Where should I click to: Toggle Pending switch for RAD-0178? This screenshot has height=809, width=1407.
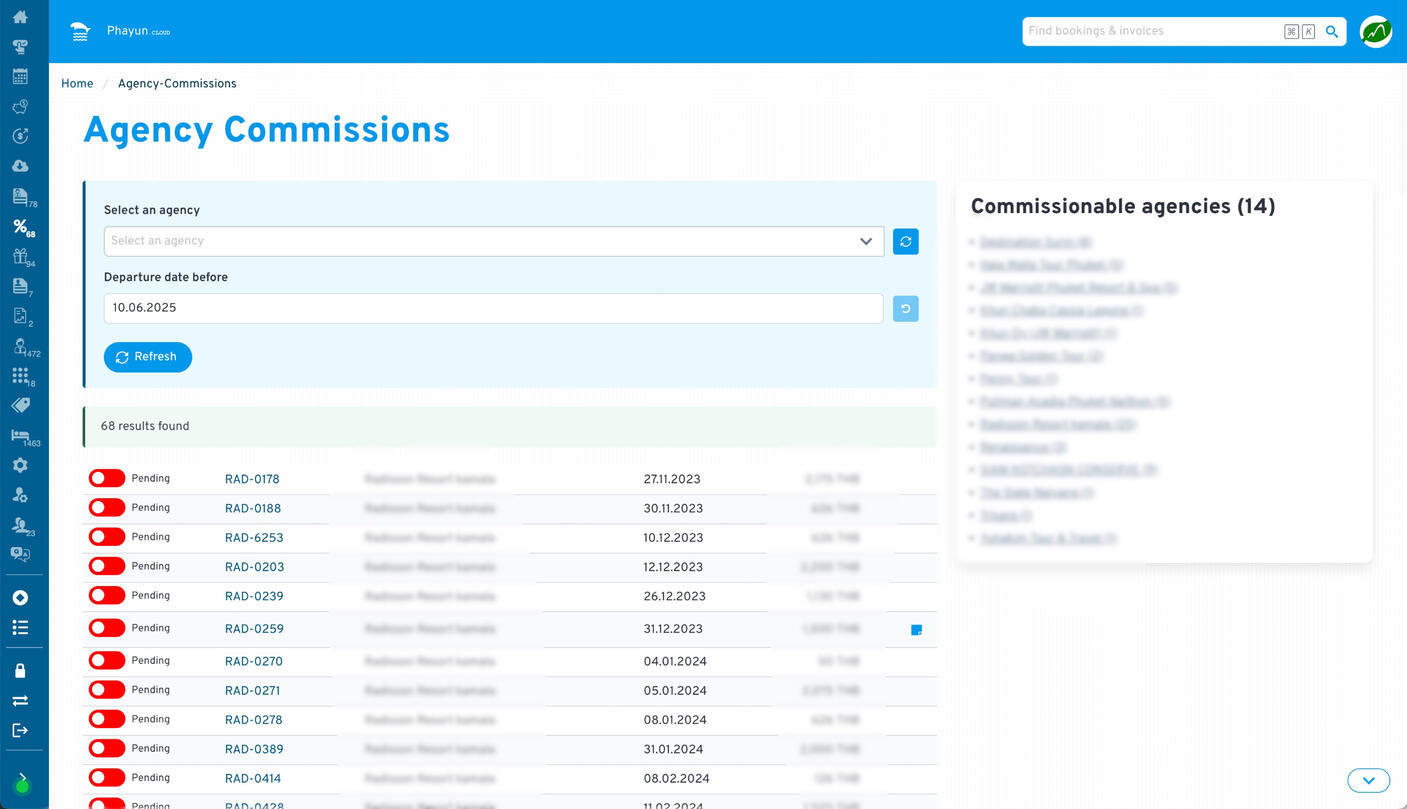pos(107,479)
